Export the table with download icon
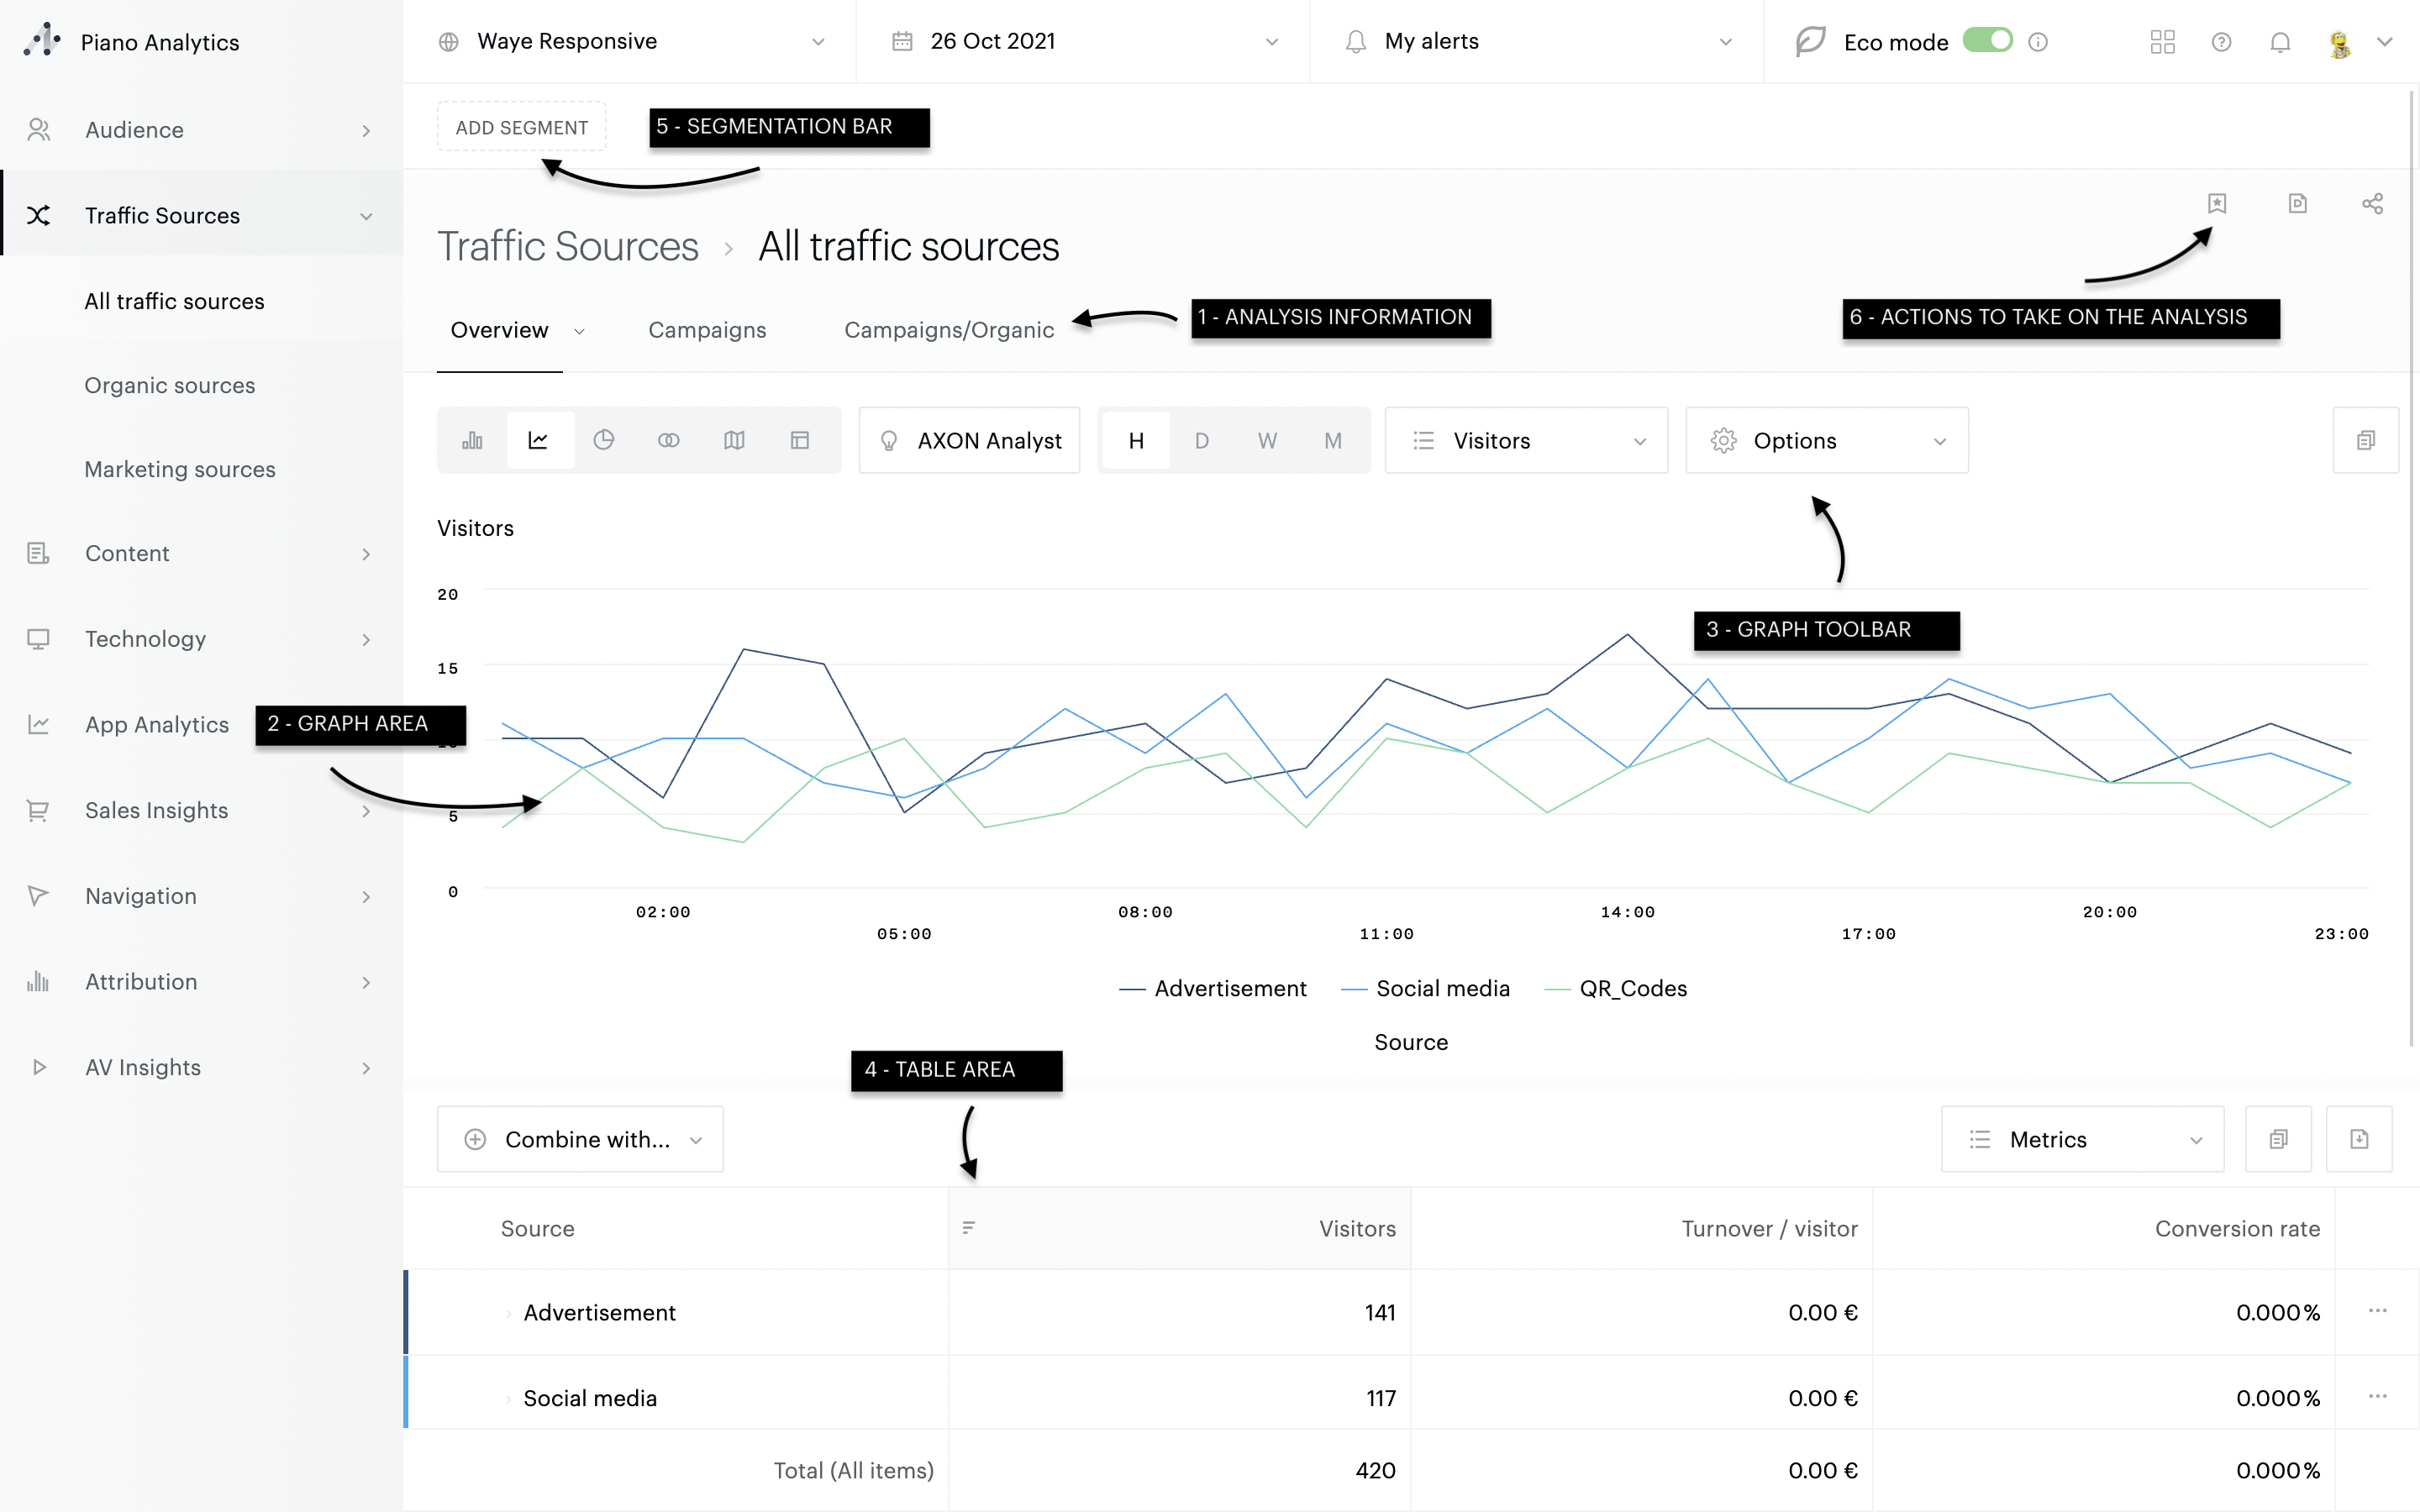 tap(2359, 1139)
